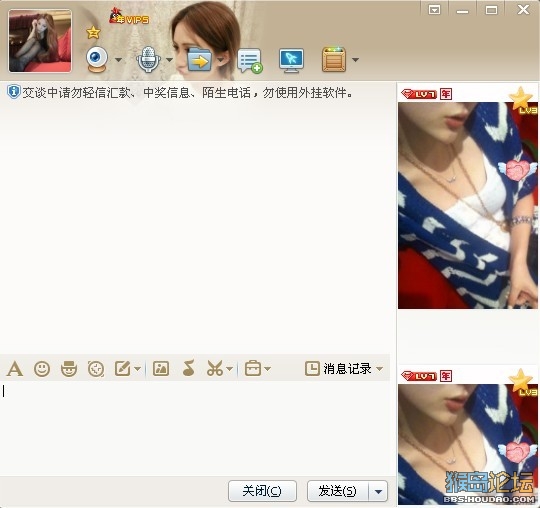This screenshot has height=508, width=540.
Task: Expand the toolbox briefcase dropdown arrow
Action: (x=268, y=369)
